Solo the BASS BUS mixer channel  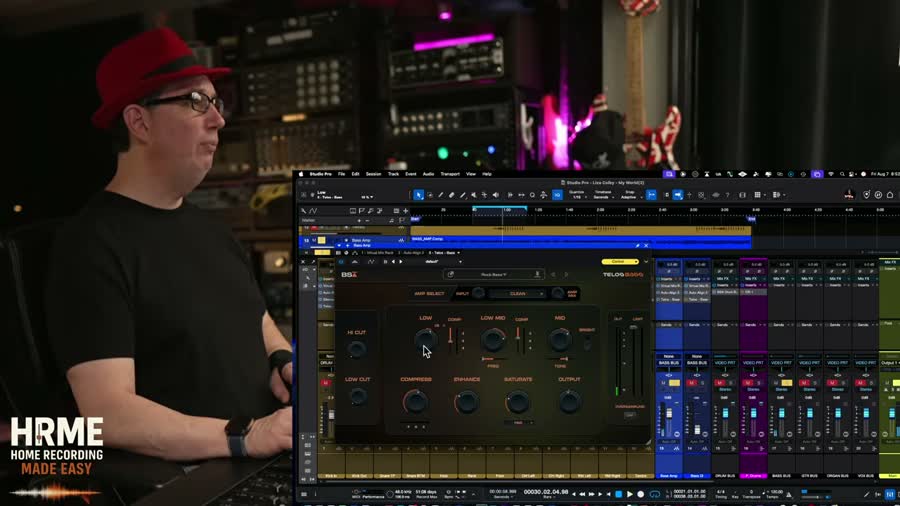(787, 383)
